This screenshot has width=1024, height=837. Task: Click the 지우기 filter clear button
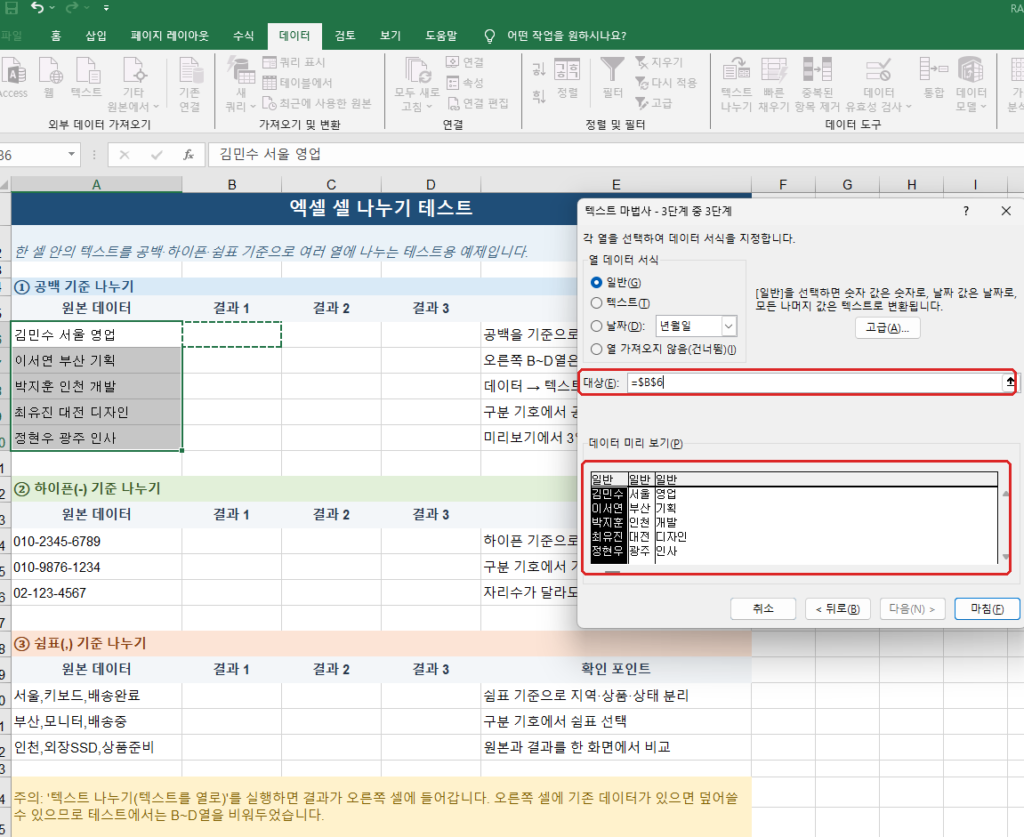(659, 62)
